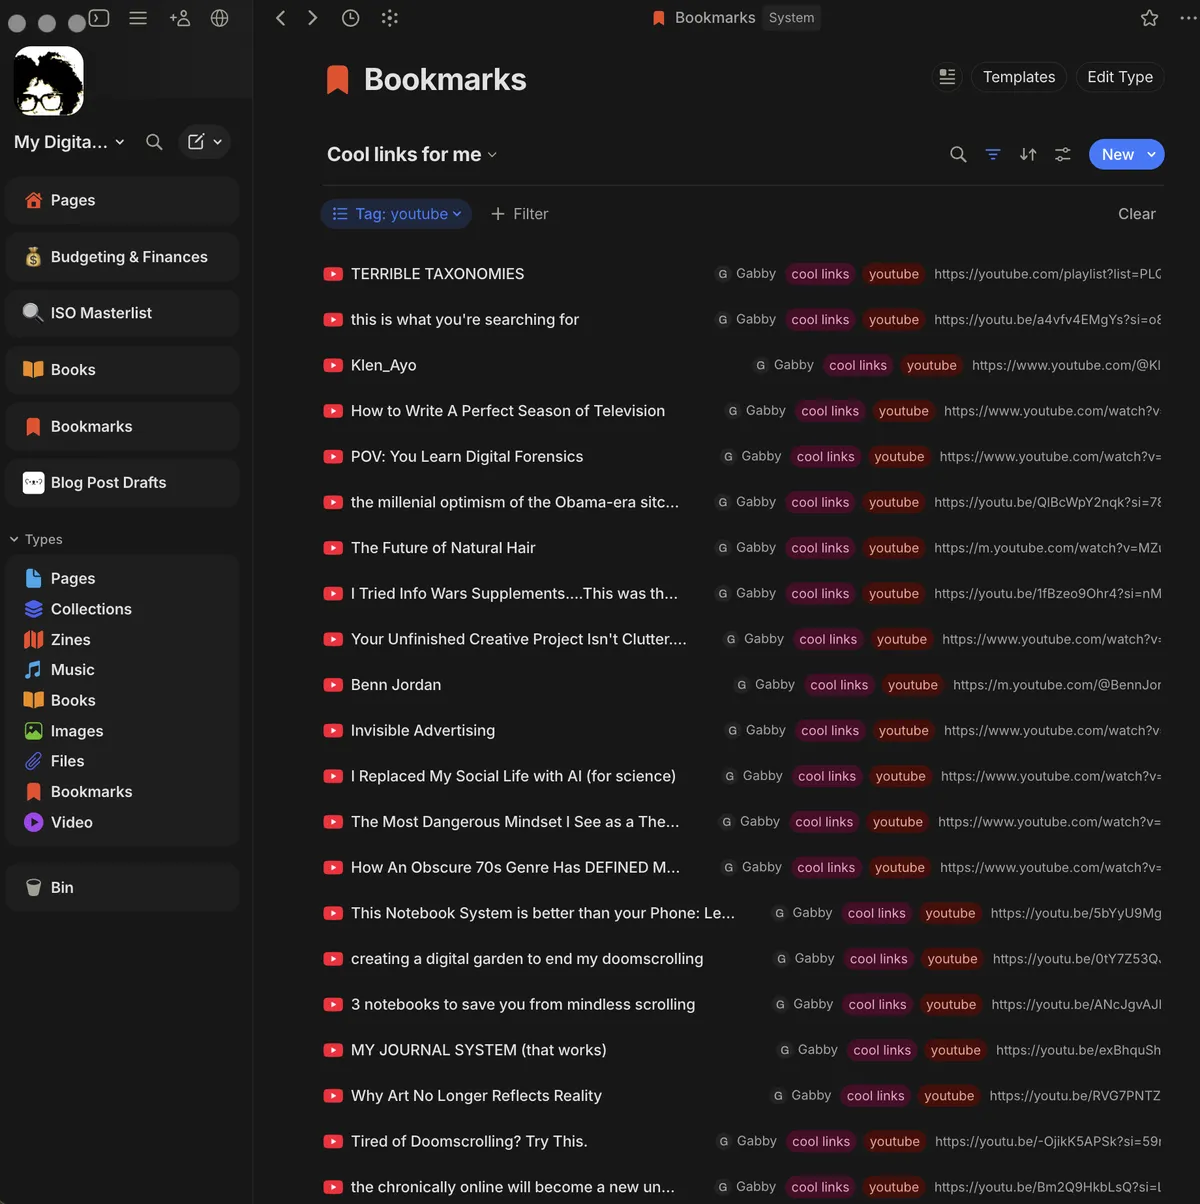This screenshot has width=1200, height=1204.
Task: Click the profile avatar image
Action: click(x=49, y=81)
